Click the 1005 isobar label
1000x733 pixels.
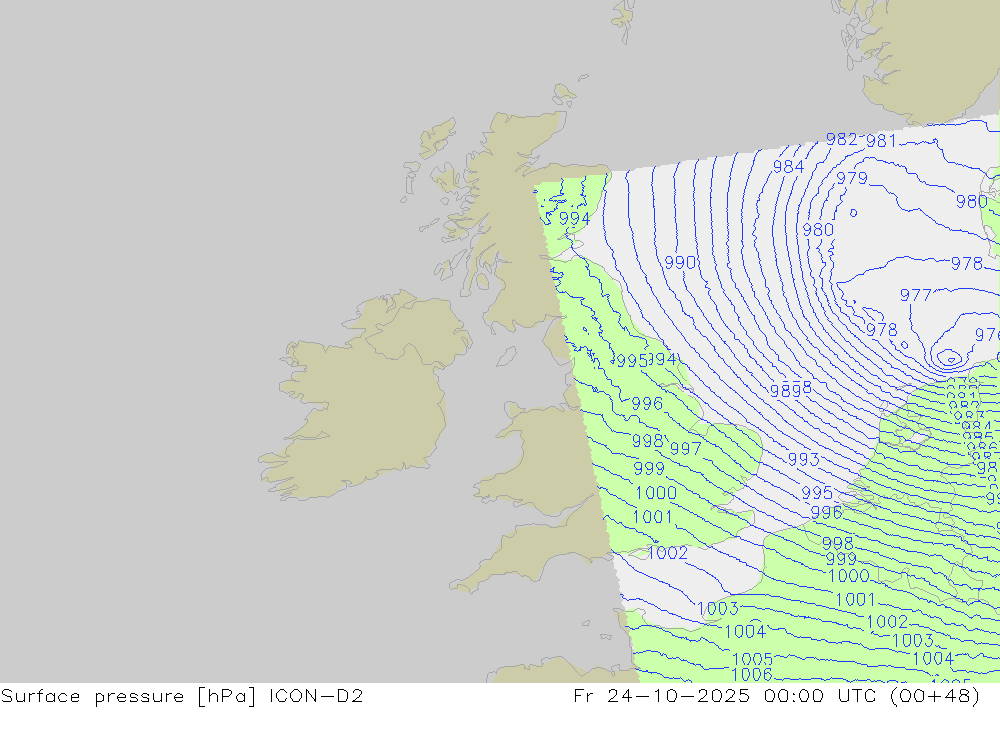[x=753, y=659]
